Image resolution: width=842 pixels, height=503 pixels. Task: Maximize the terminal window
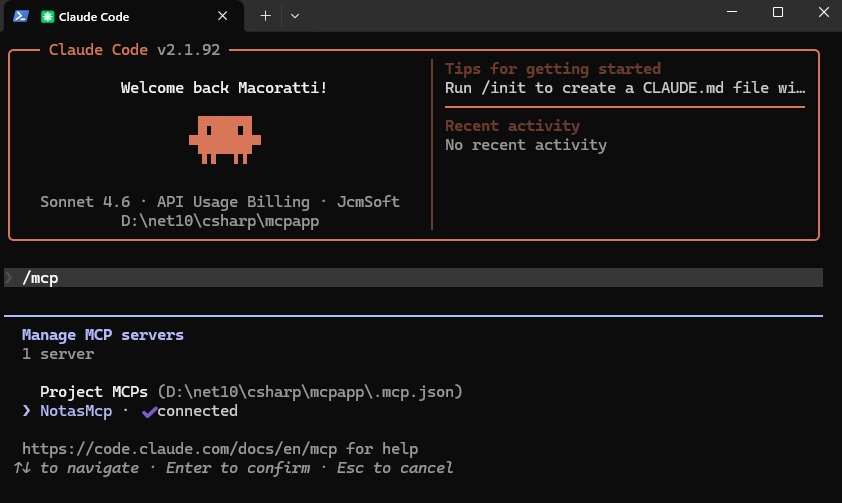(x=778, y=12)
